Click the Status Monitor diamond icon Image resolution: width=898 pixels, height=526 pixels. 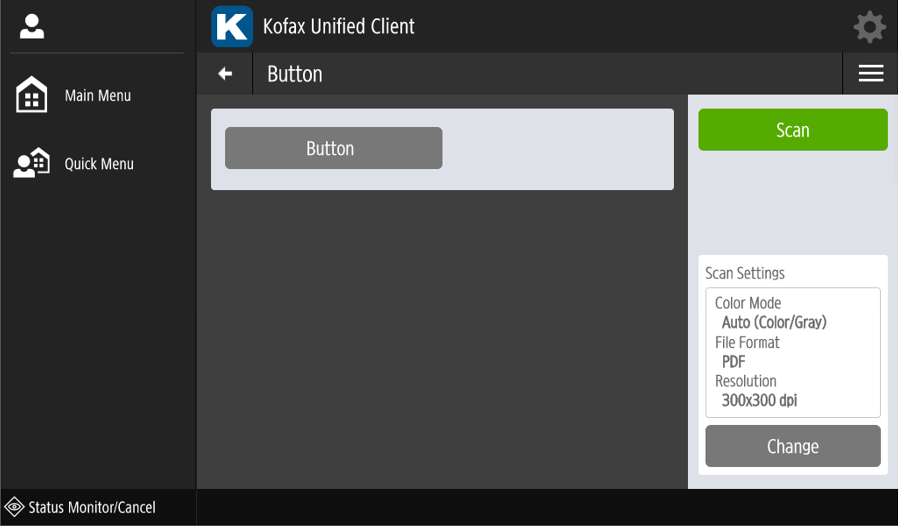pyautogui.click(x=15, y=507)
